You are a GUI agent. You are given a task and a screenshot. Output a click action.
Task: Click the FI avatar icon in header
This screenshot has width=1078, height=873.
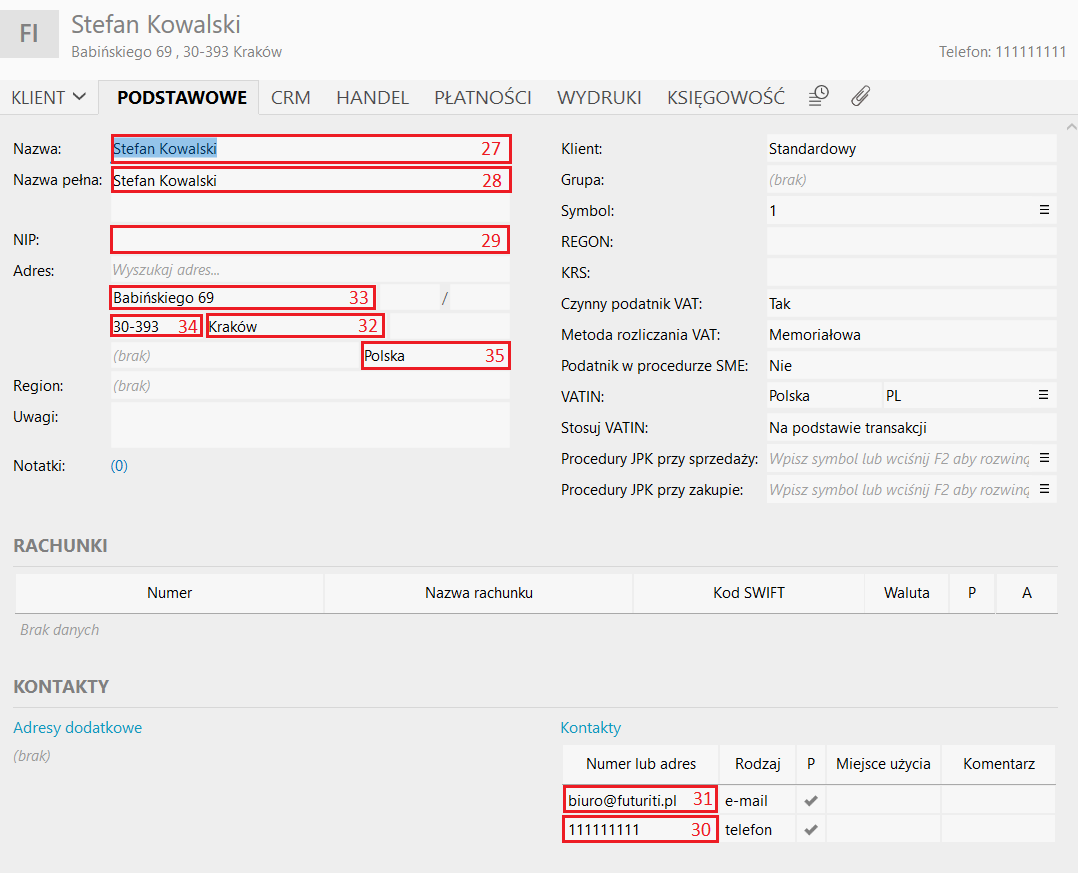[x=30, y=33]
